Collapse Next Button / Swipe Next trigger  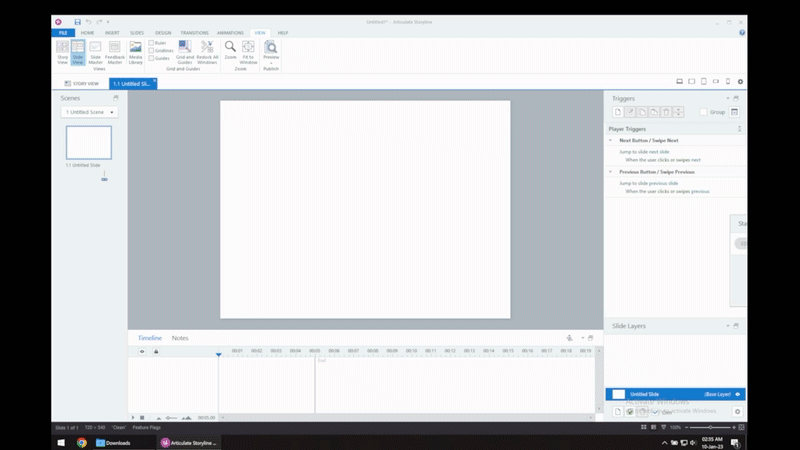click(611, 141)
